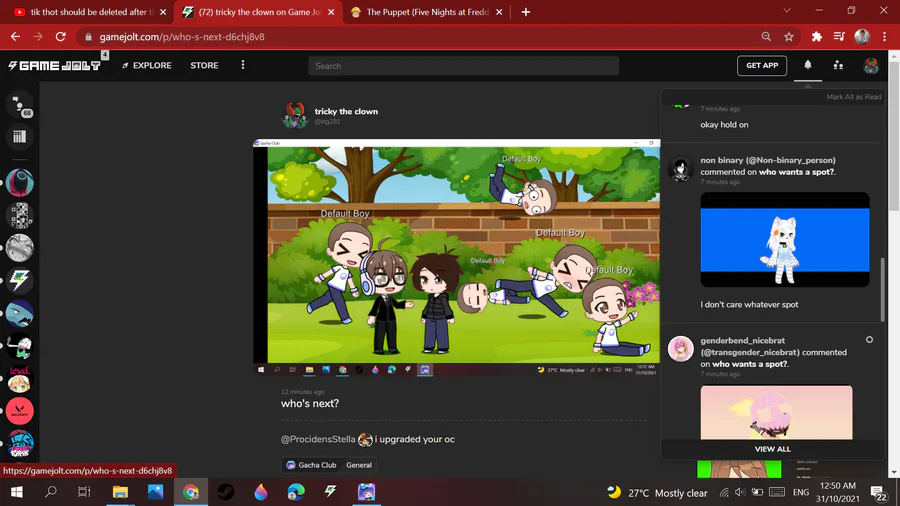Switch to The Puppet (Five Nights) tab
This screenshot has height=506, width=900.
coord(425,12)
